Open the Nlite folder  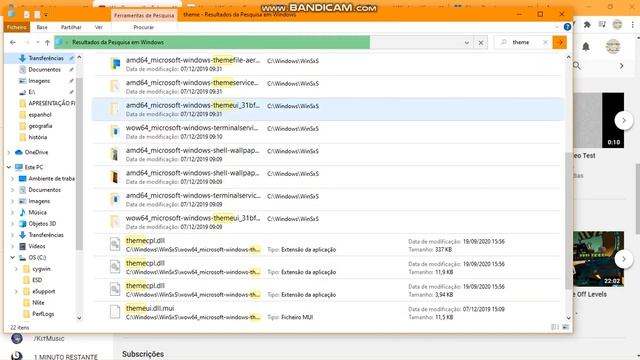(x=38, y=302)
